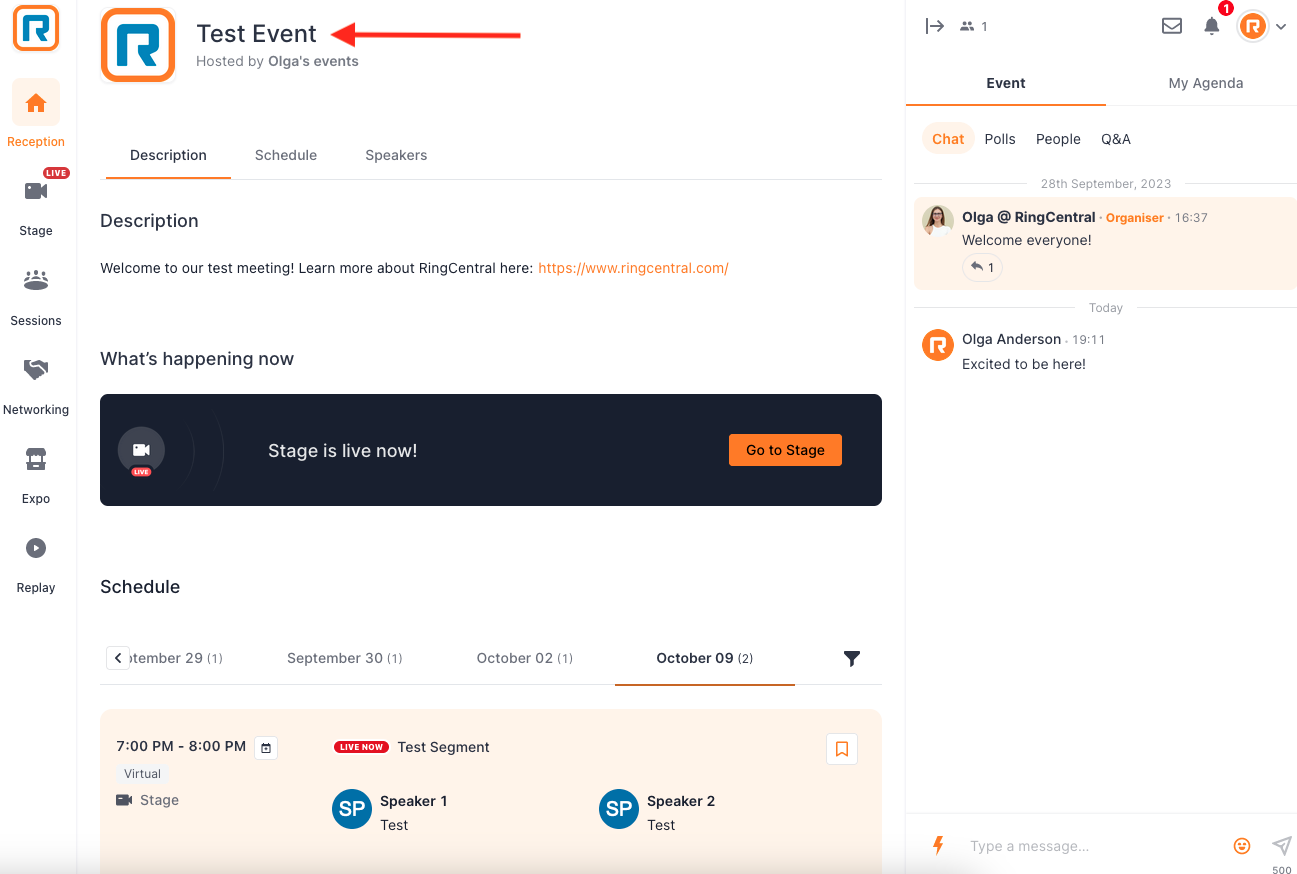Image resolution: width=1297 pixels, height=874 pixels.
Task: Move schedule dates back with left chevron
Action: 118,658
